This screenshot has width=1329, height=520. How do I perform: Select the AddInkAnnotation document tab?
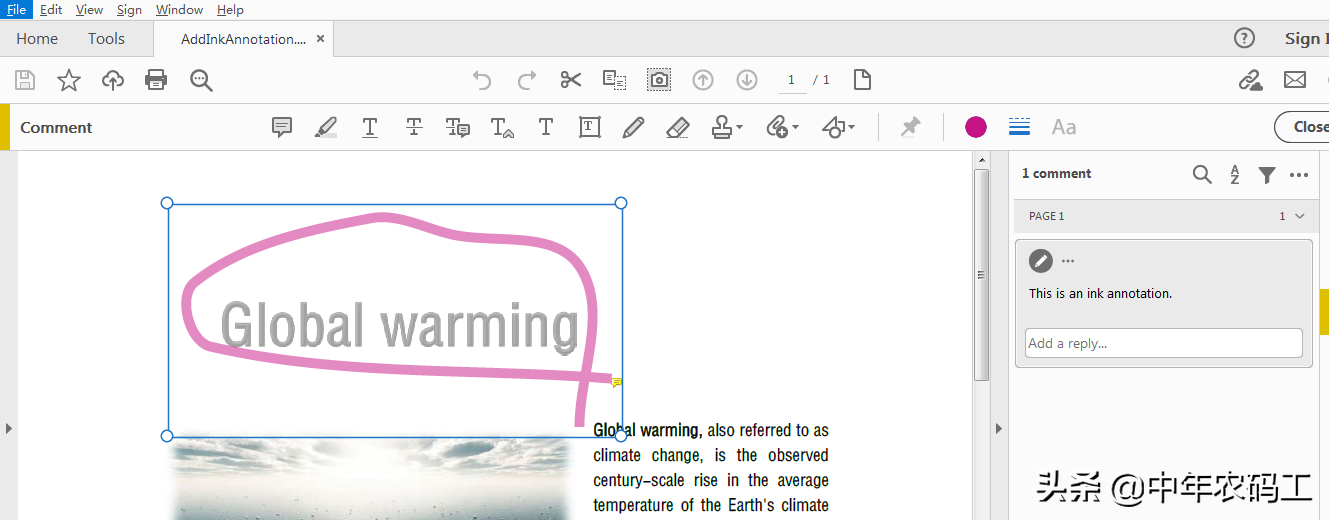click(243, 39)
